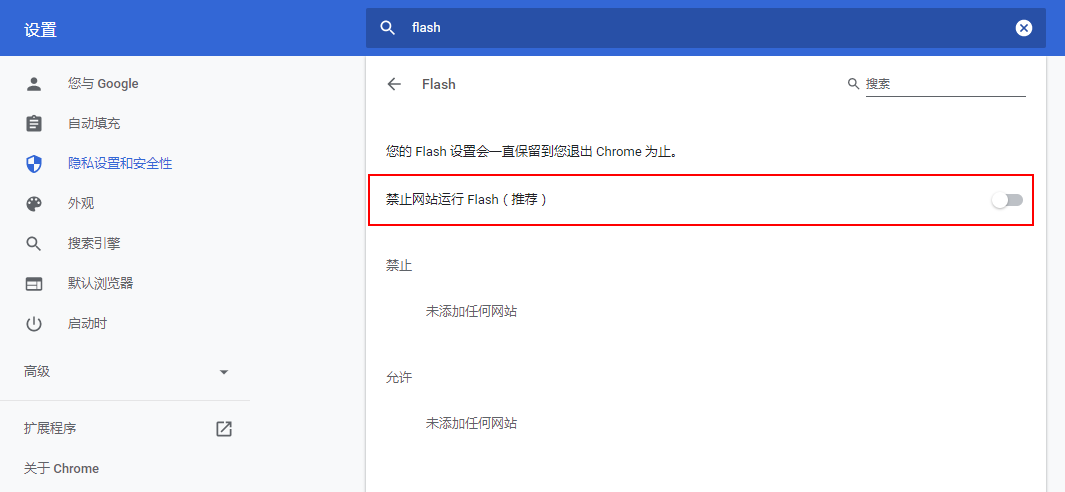Click the 设置 title in the header
This screenshot has width=1065, height=492.
[x=41, y=30]
